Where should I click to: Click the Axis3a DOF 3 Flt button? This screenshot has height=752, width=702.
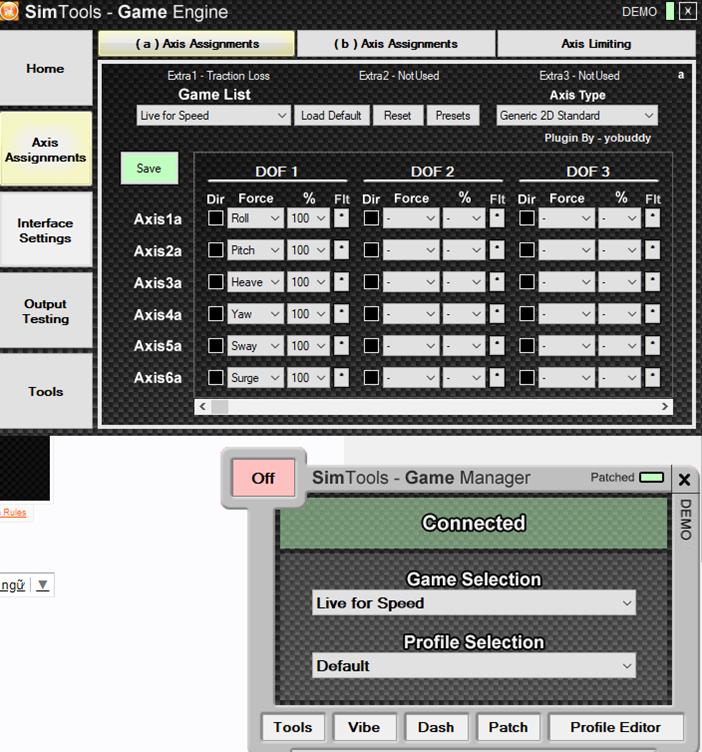tap(652, 282)
